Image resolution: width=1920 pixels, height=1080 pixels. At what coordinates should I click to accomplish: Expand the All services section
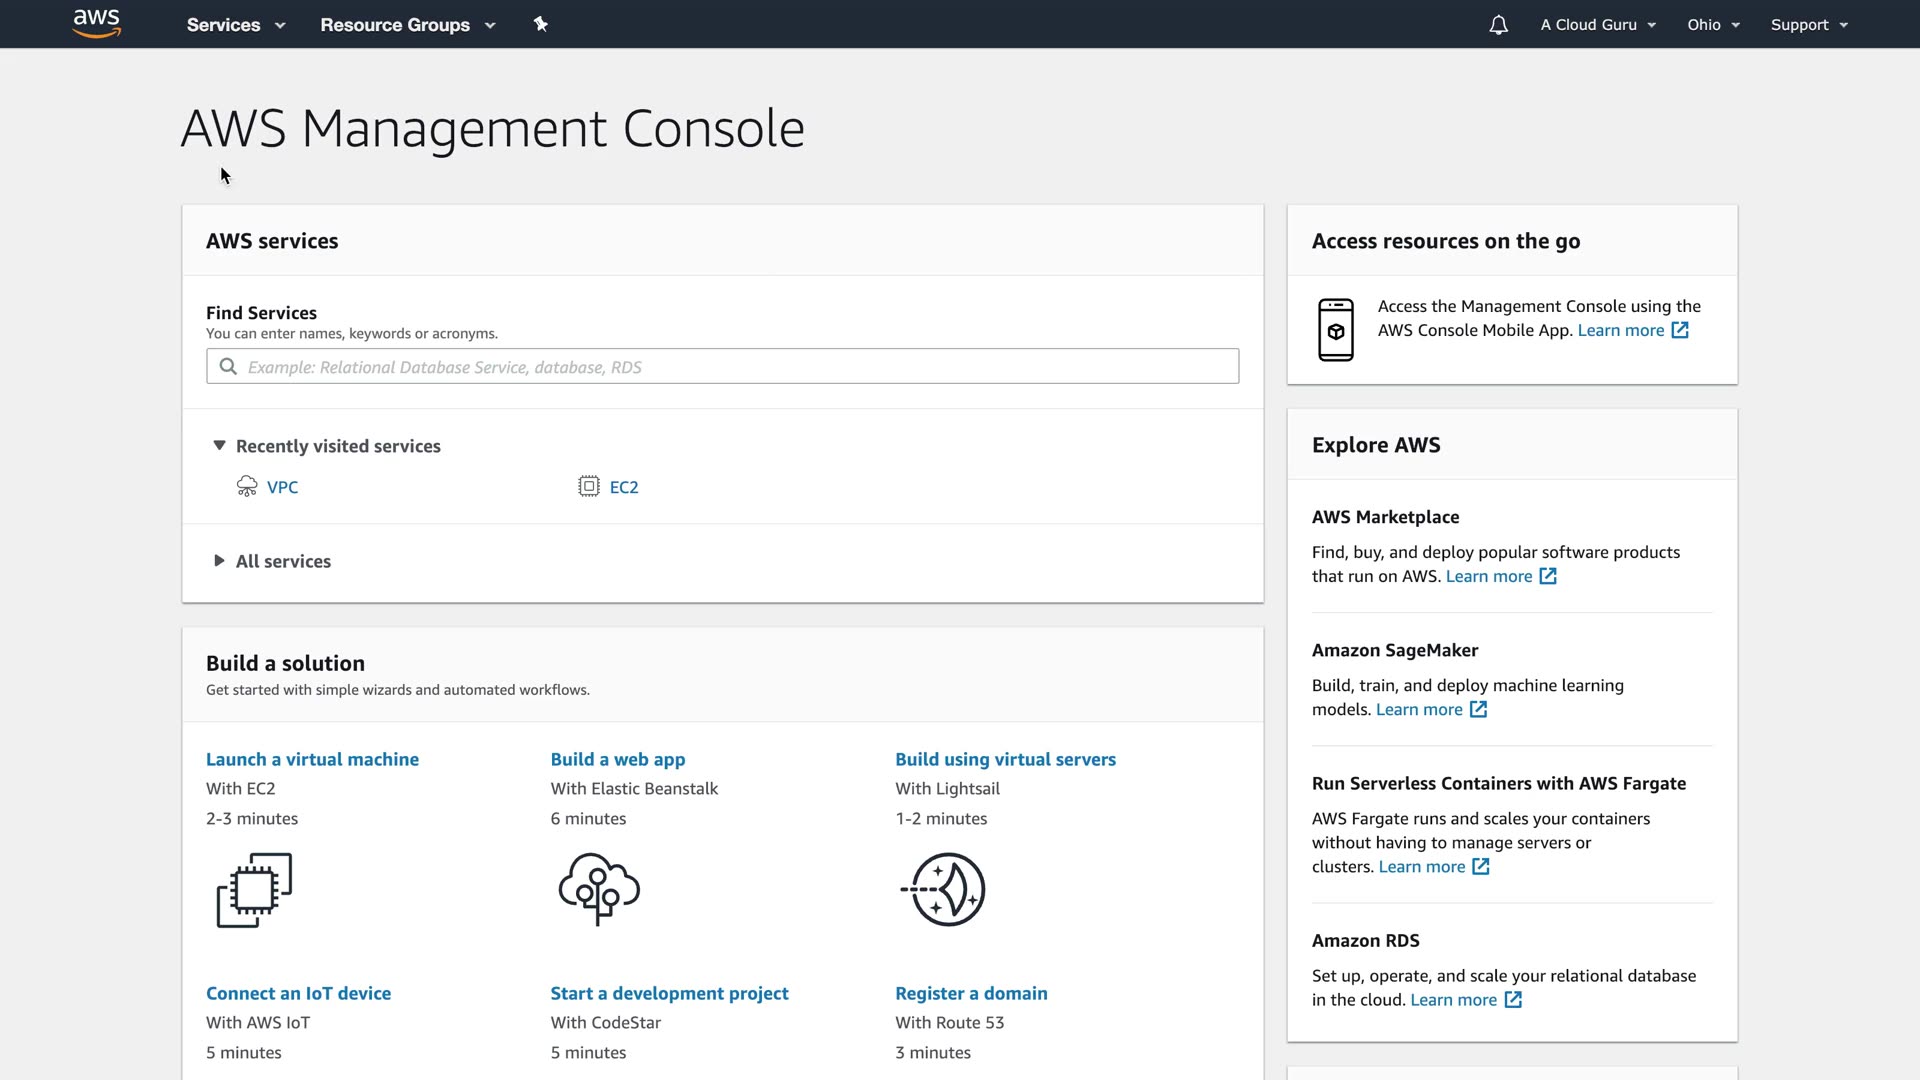(x=219, y=561)
